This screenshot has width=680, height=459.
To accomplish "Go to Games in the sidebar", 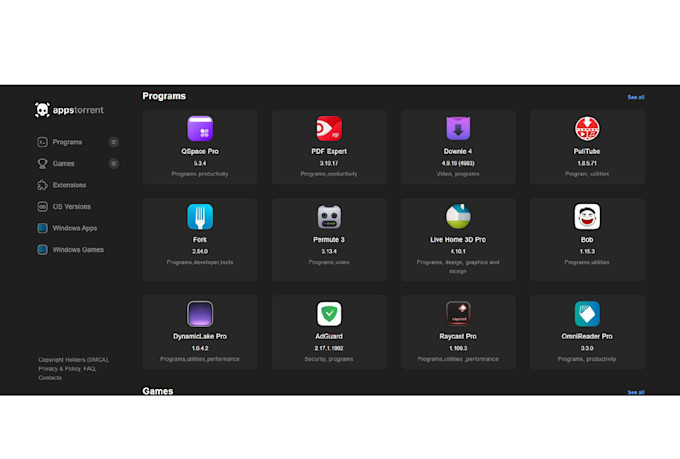I will point(63,164).
